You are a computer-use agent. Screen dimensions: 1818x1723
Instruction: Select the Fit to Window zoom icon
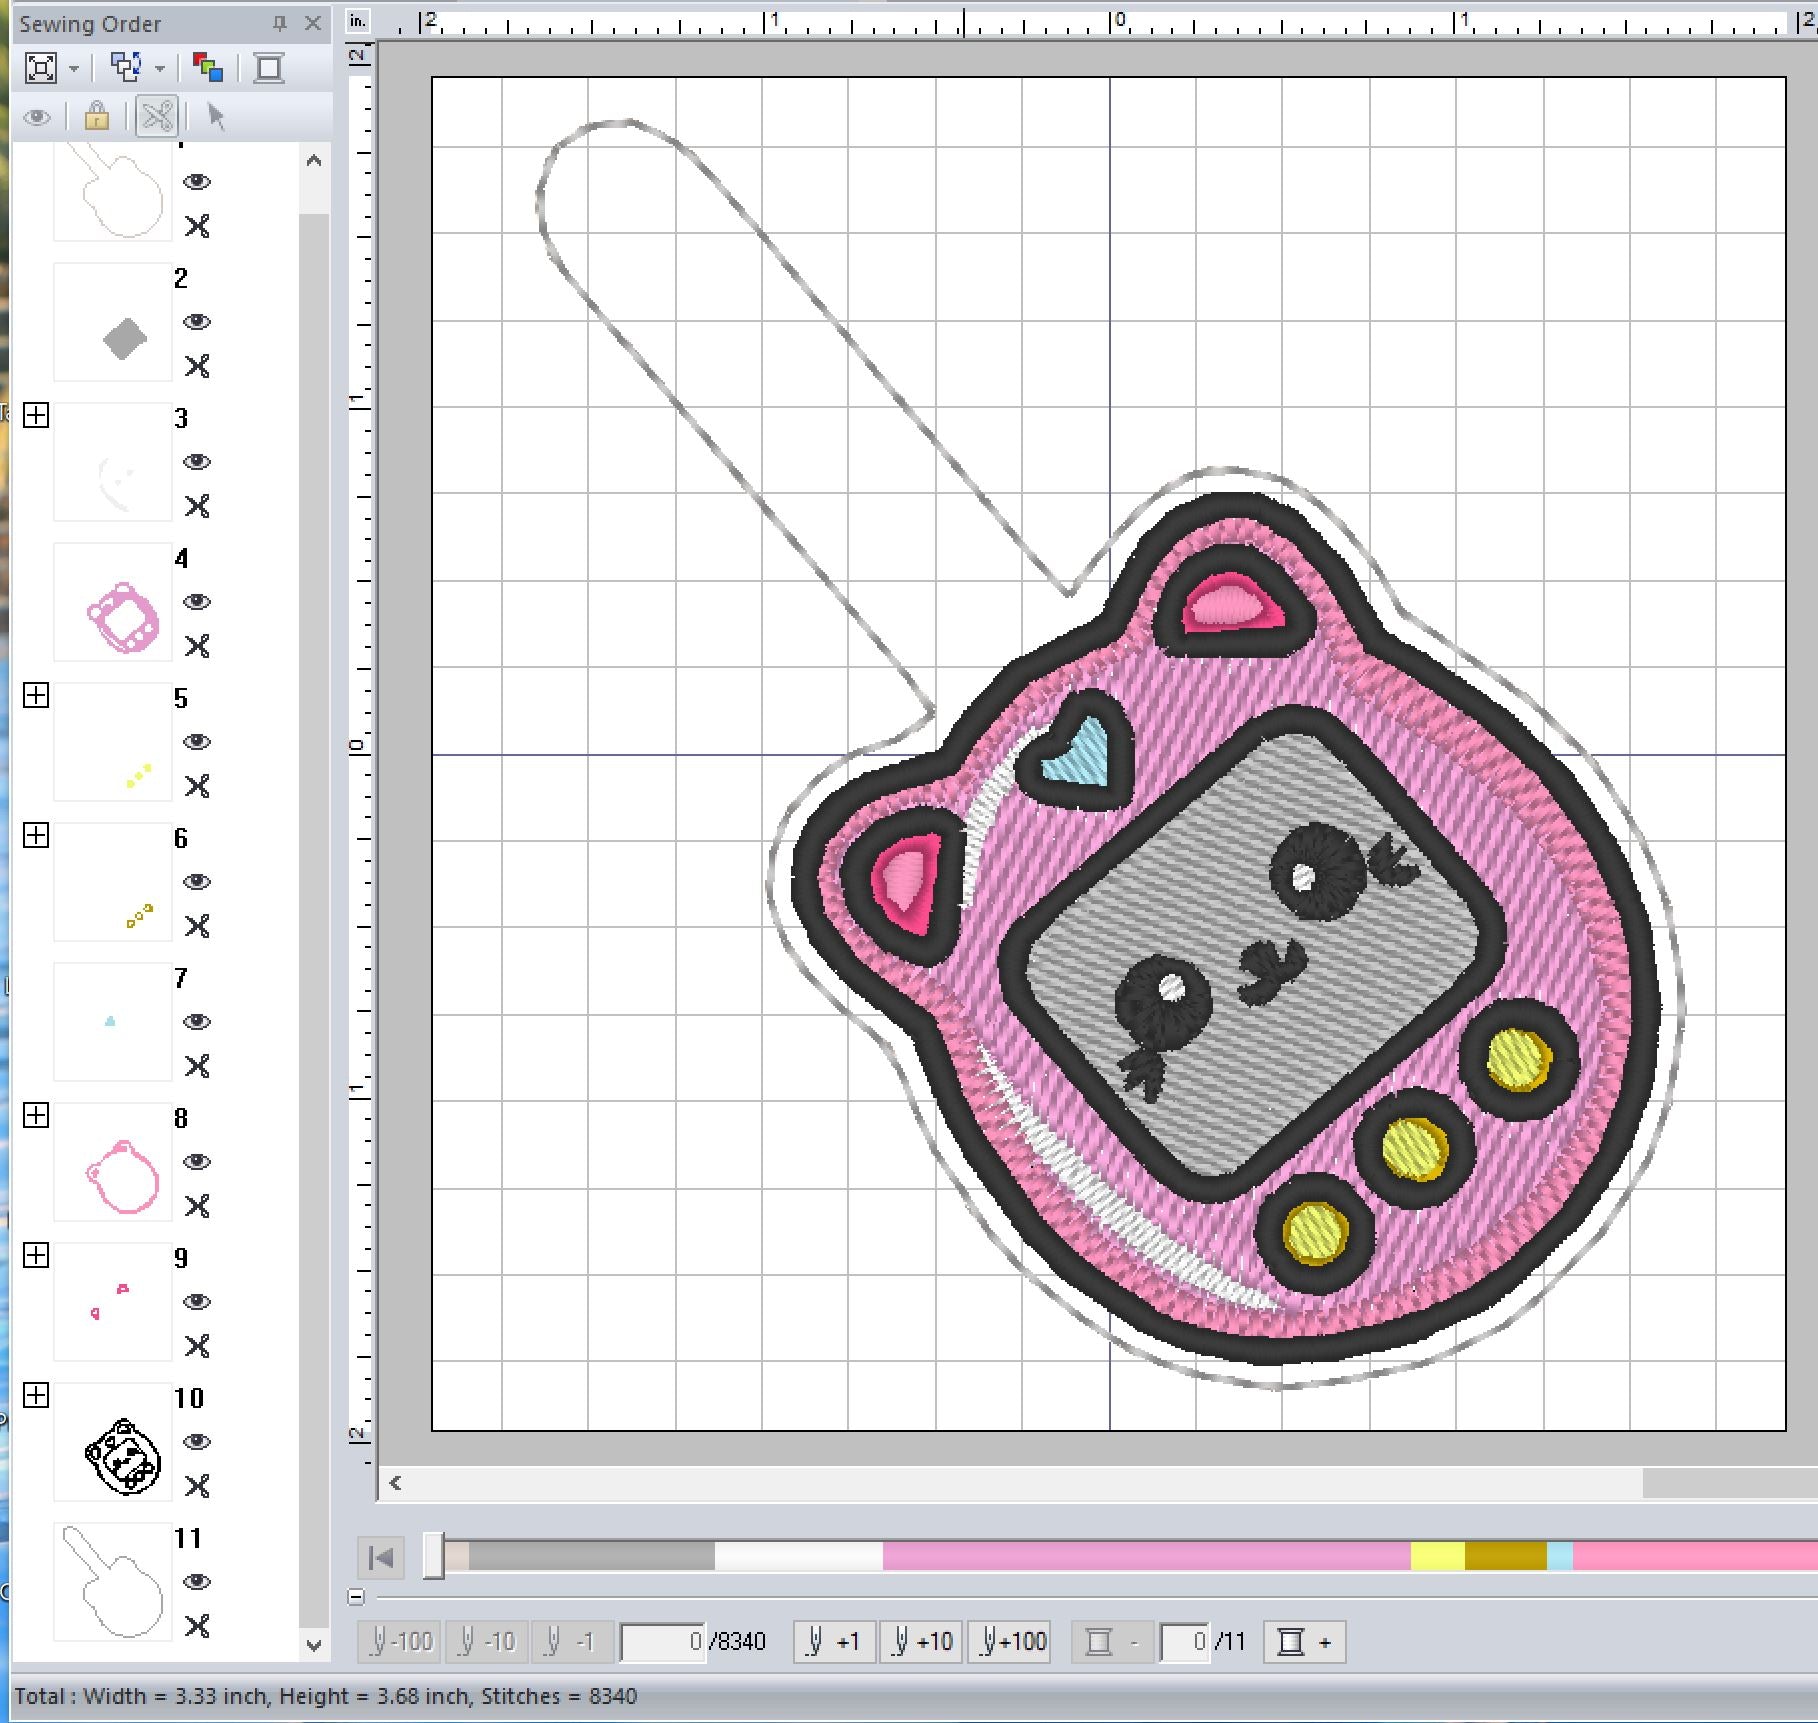(42, 68)
